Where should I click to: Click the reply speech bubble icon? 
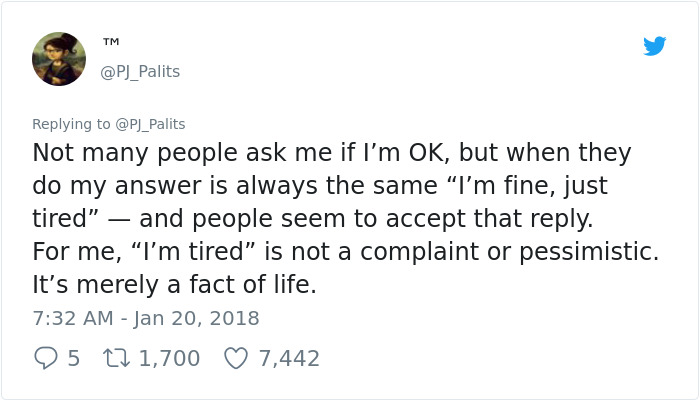(46, 357)
